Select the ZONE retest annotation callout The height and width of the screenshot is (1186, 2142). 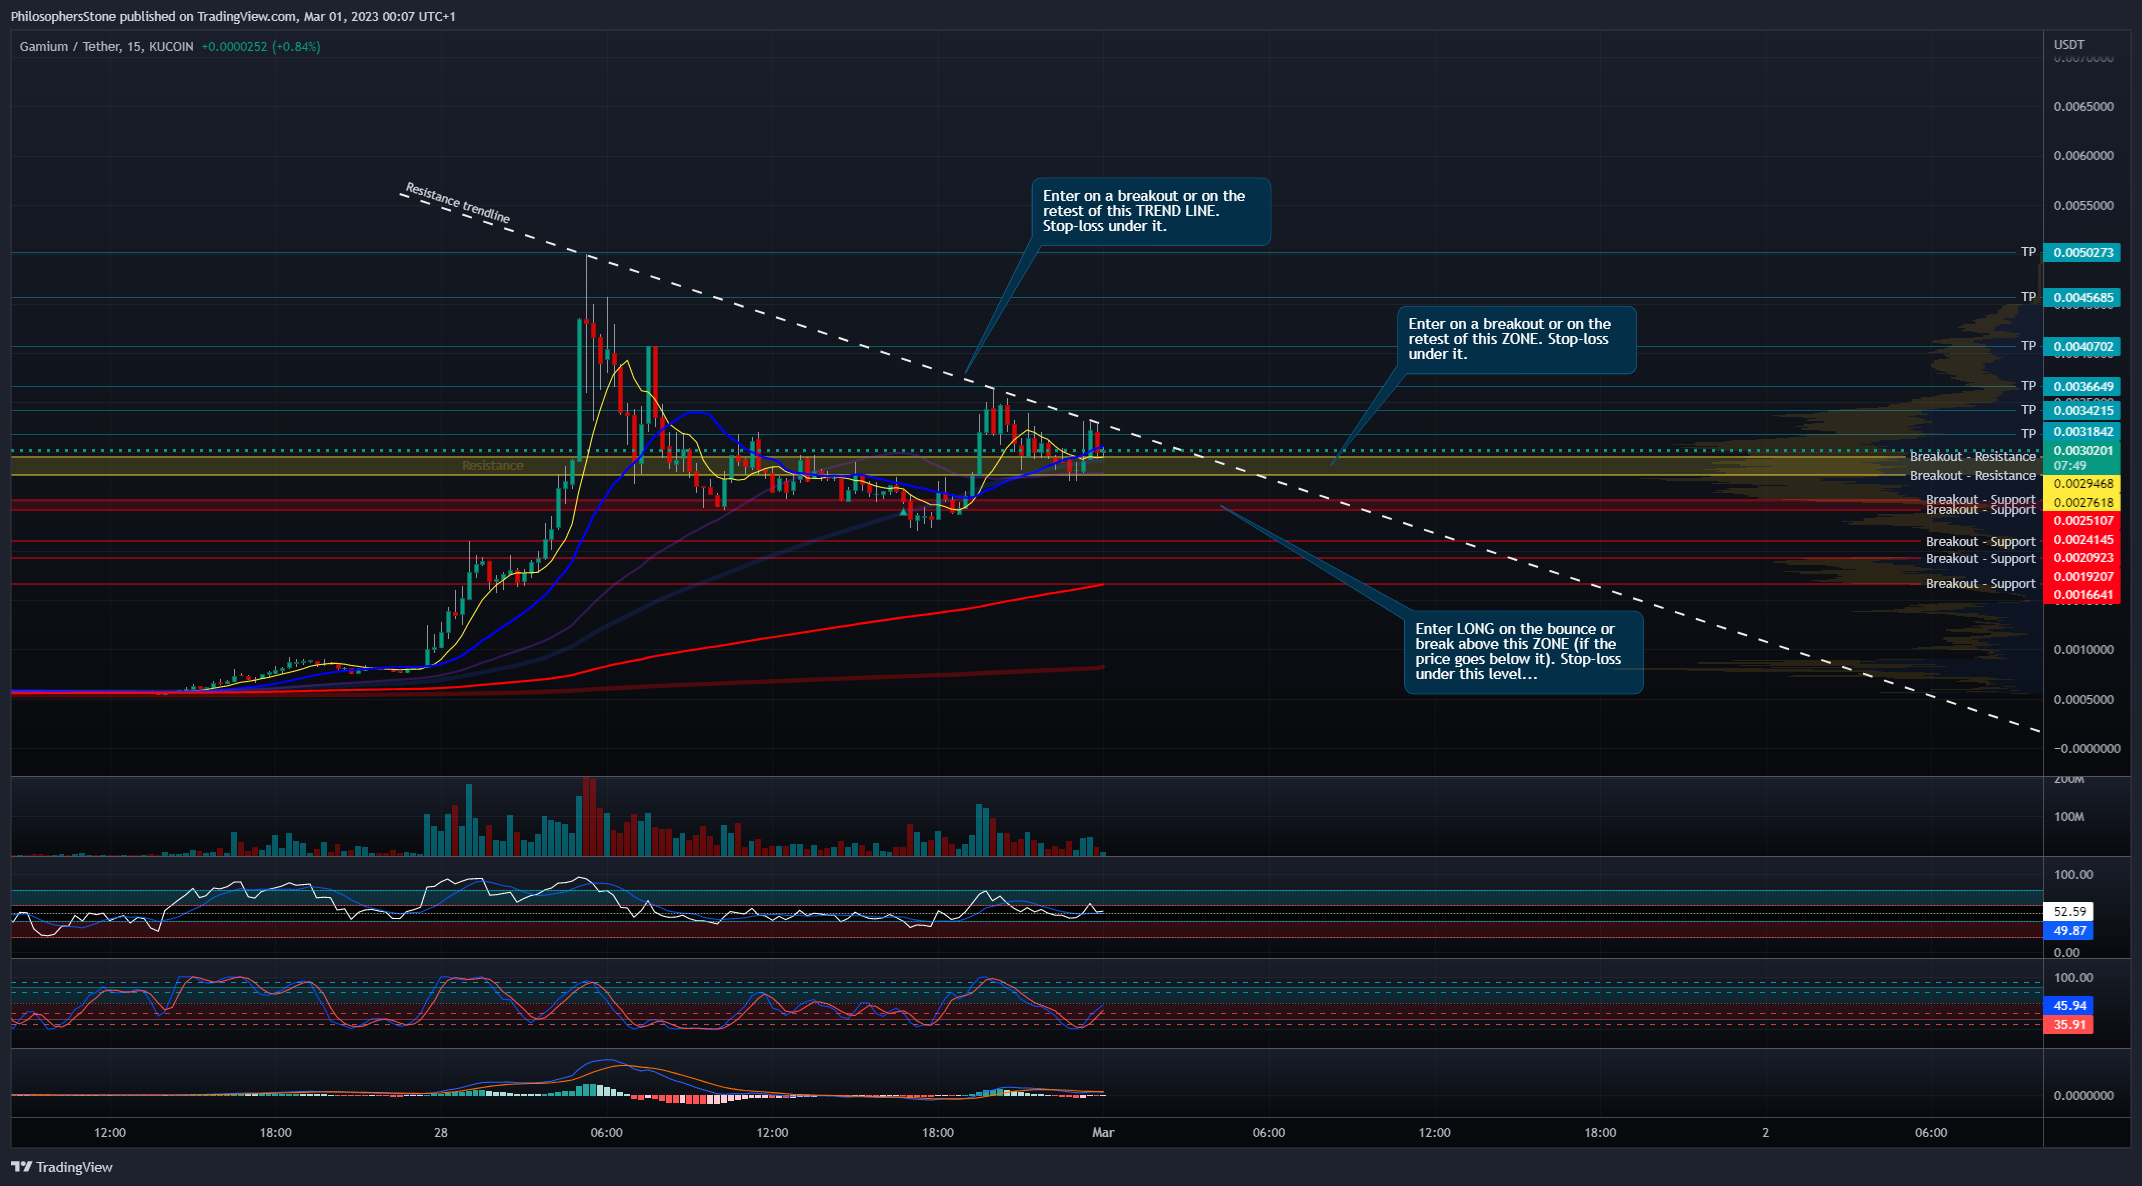click(x=1516, y=339)
